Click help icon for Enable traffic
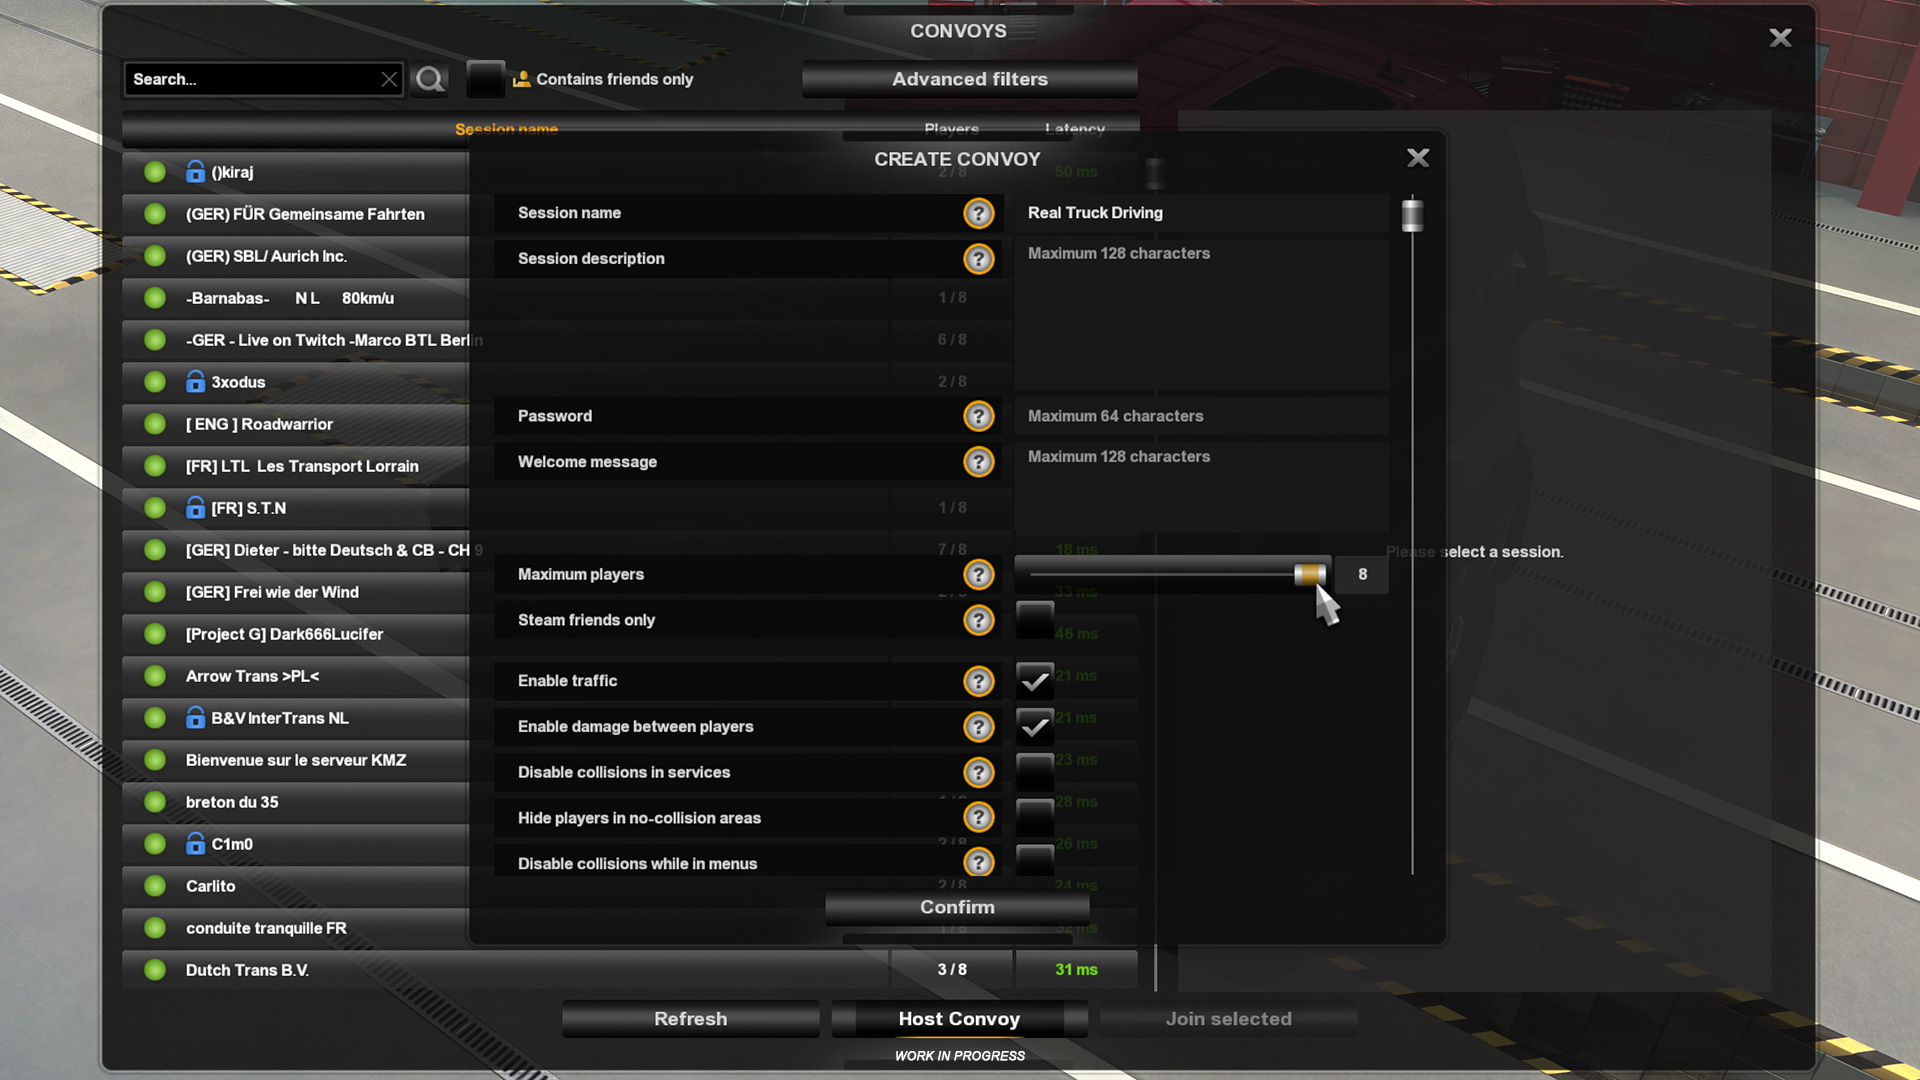Image resolution: width=1920 pixels, height=1080 pixels. [x=978, y=681]
